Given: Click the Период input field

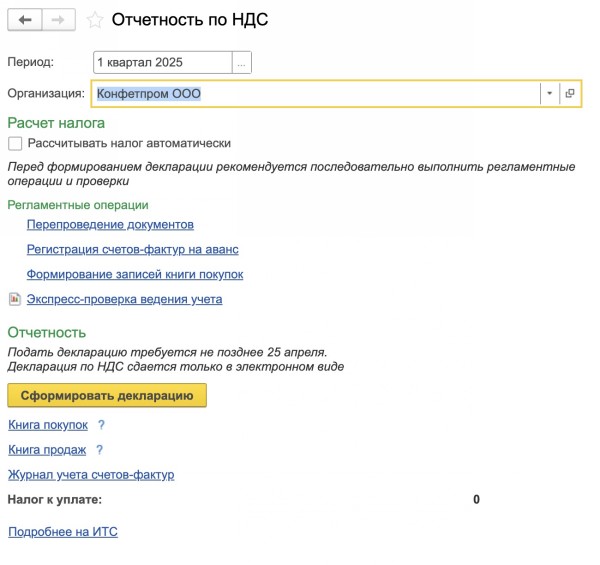Looking at the screenshot, I should click(x=162, y=63).
